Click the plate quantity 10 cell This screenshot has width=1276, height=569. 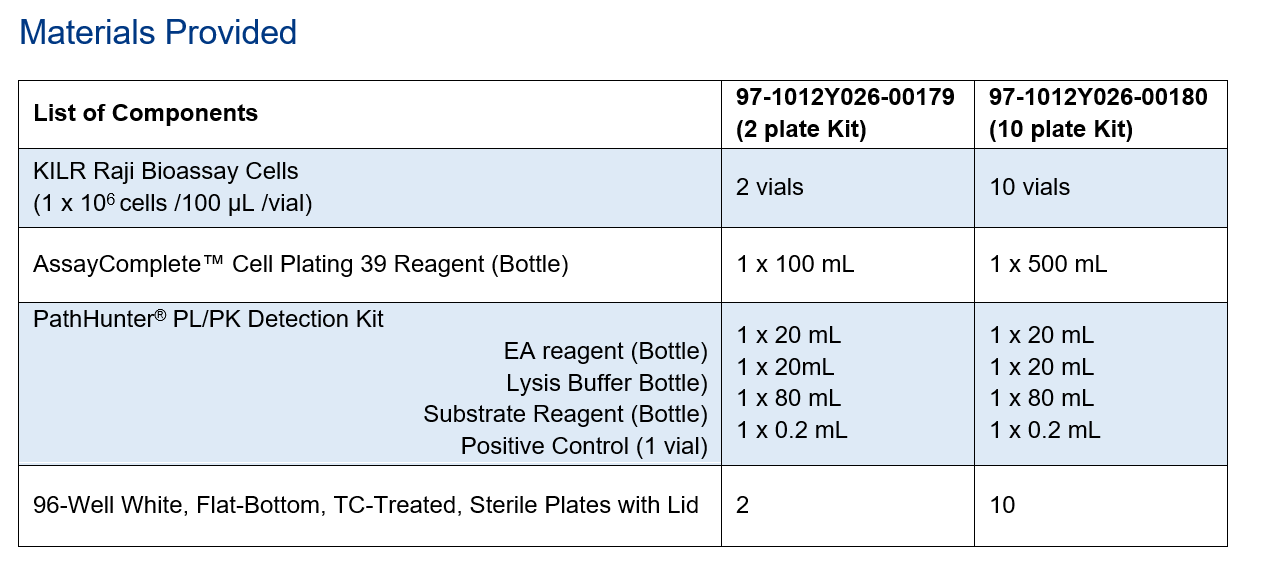point(1002,506)
